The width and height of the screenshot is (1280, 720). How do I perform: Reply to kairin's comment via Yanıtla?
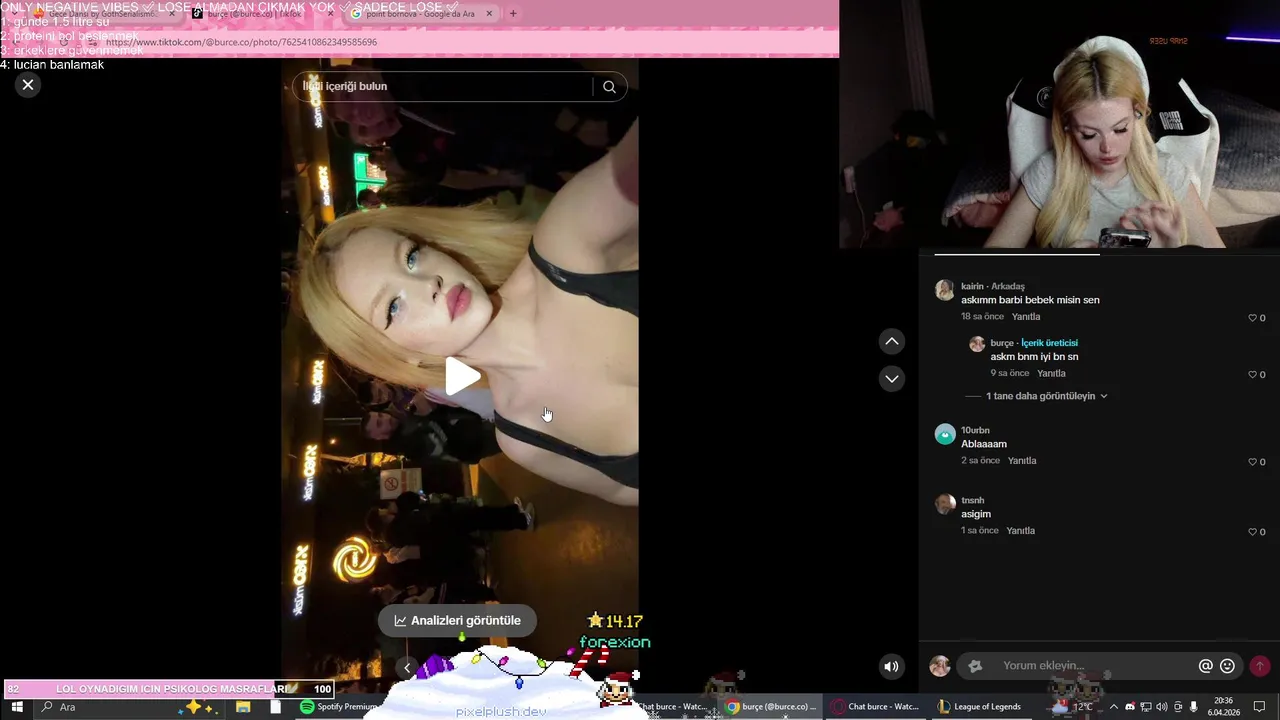point(1026,317)
